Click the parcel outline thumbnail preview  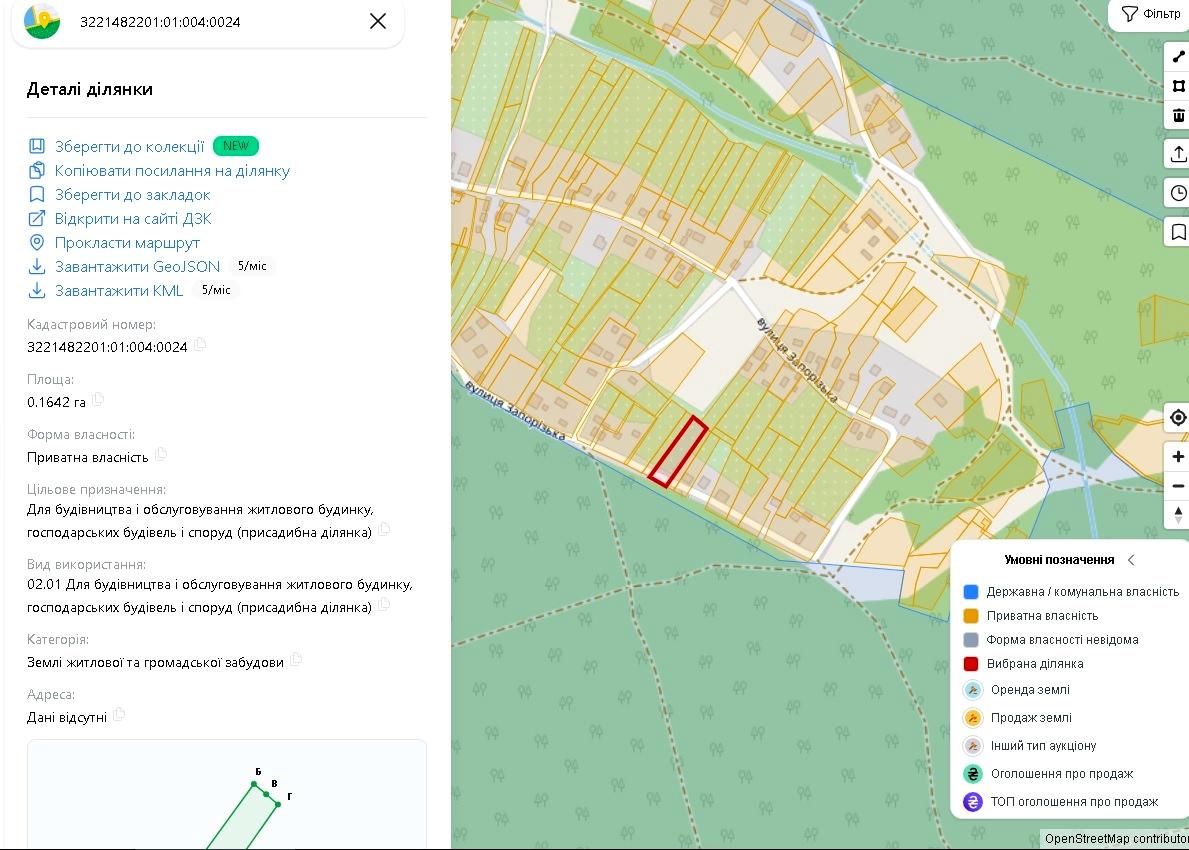227,794
